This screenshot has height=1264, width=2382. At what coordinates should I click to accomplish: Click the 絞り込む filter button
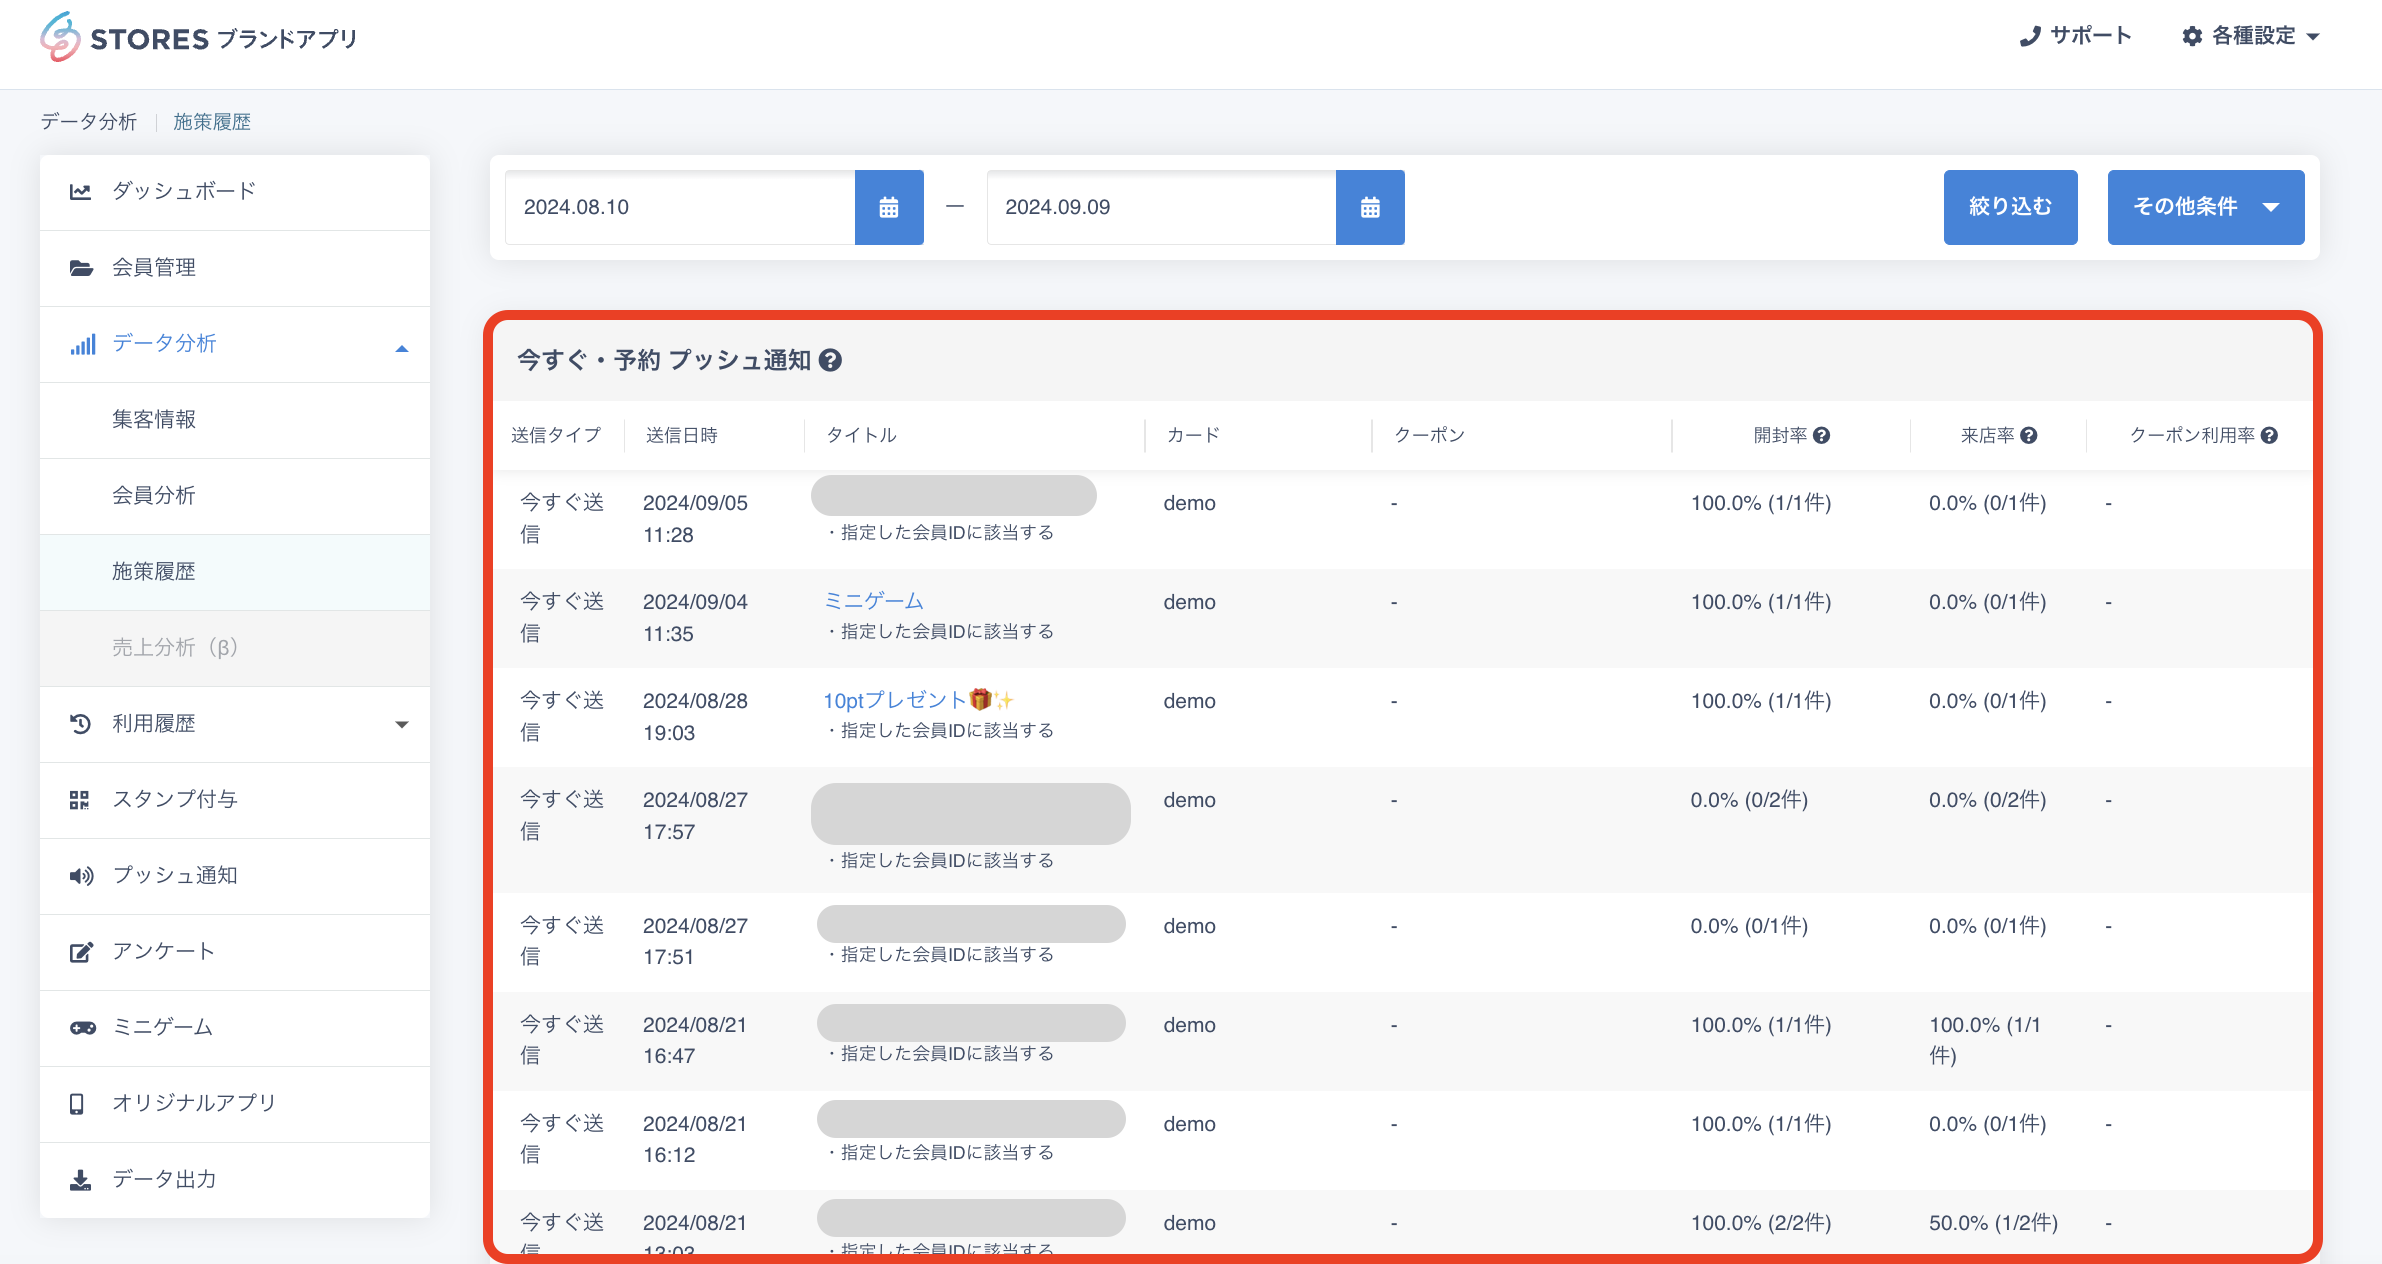point(2010,207)
